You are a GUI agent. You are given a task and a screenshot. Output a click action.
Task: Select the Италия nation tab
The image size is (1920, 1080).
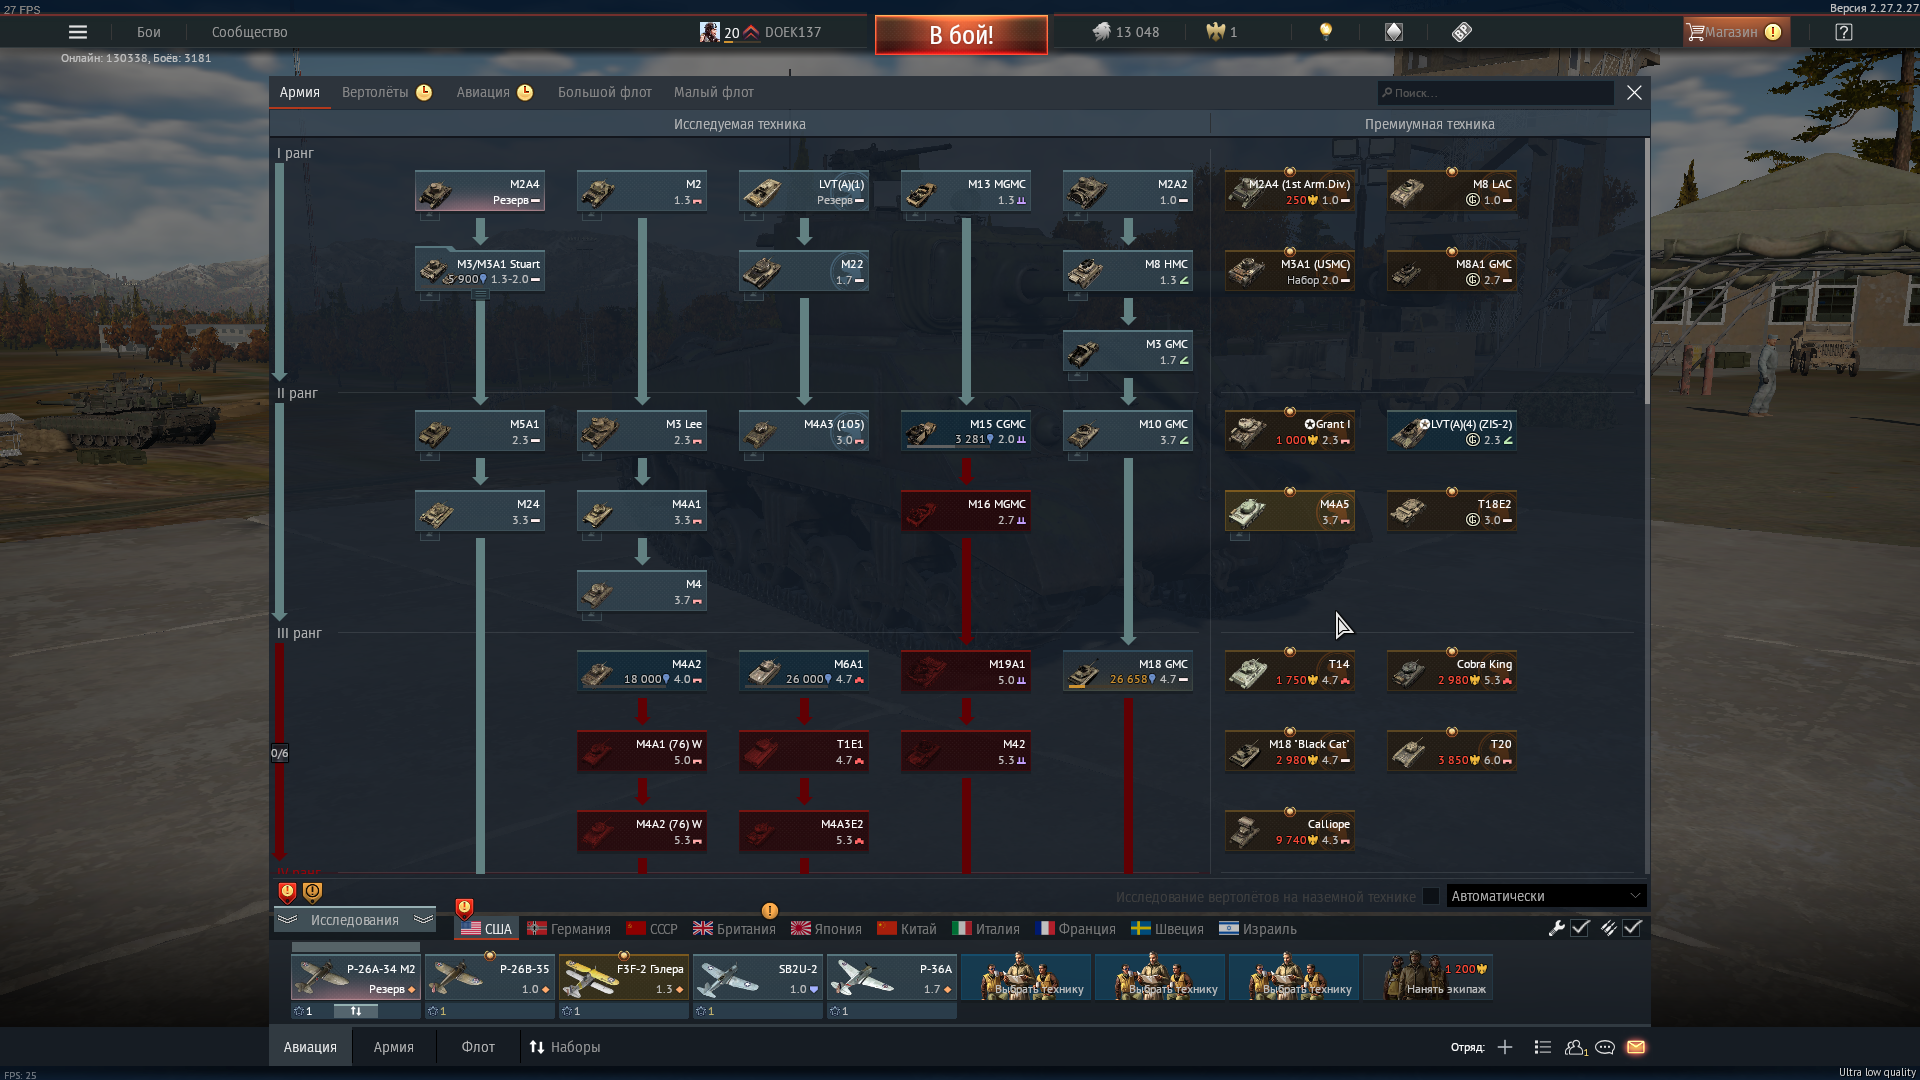986,929
